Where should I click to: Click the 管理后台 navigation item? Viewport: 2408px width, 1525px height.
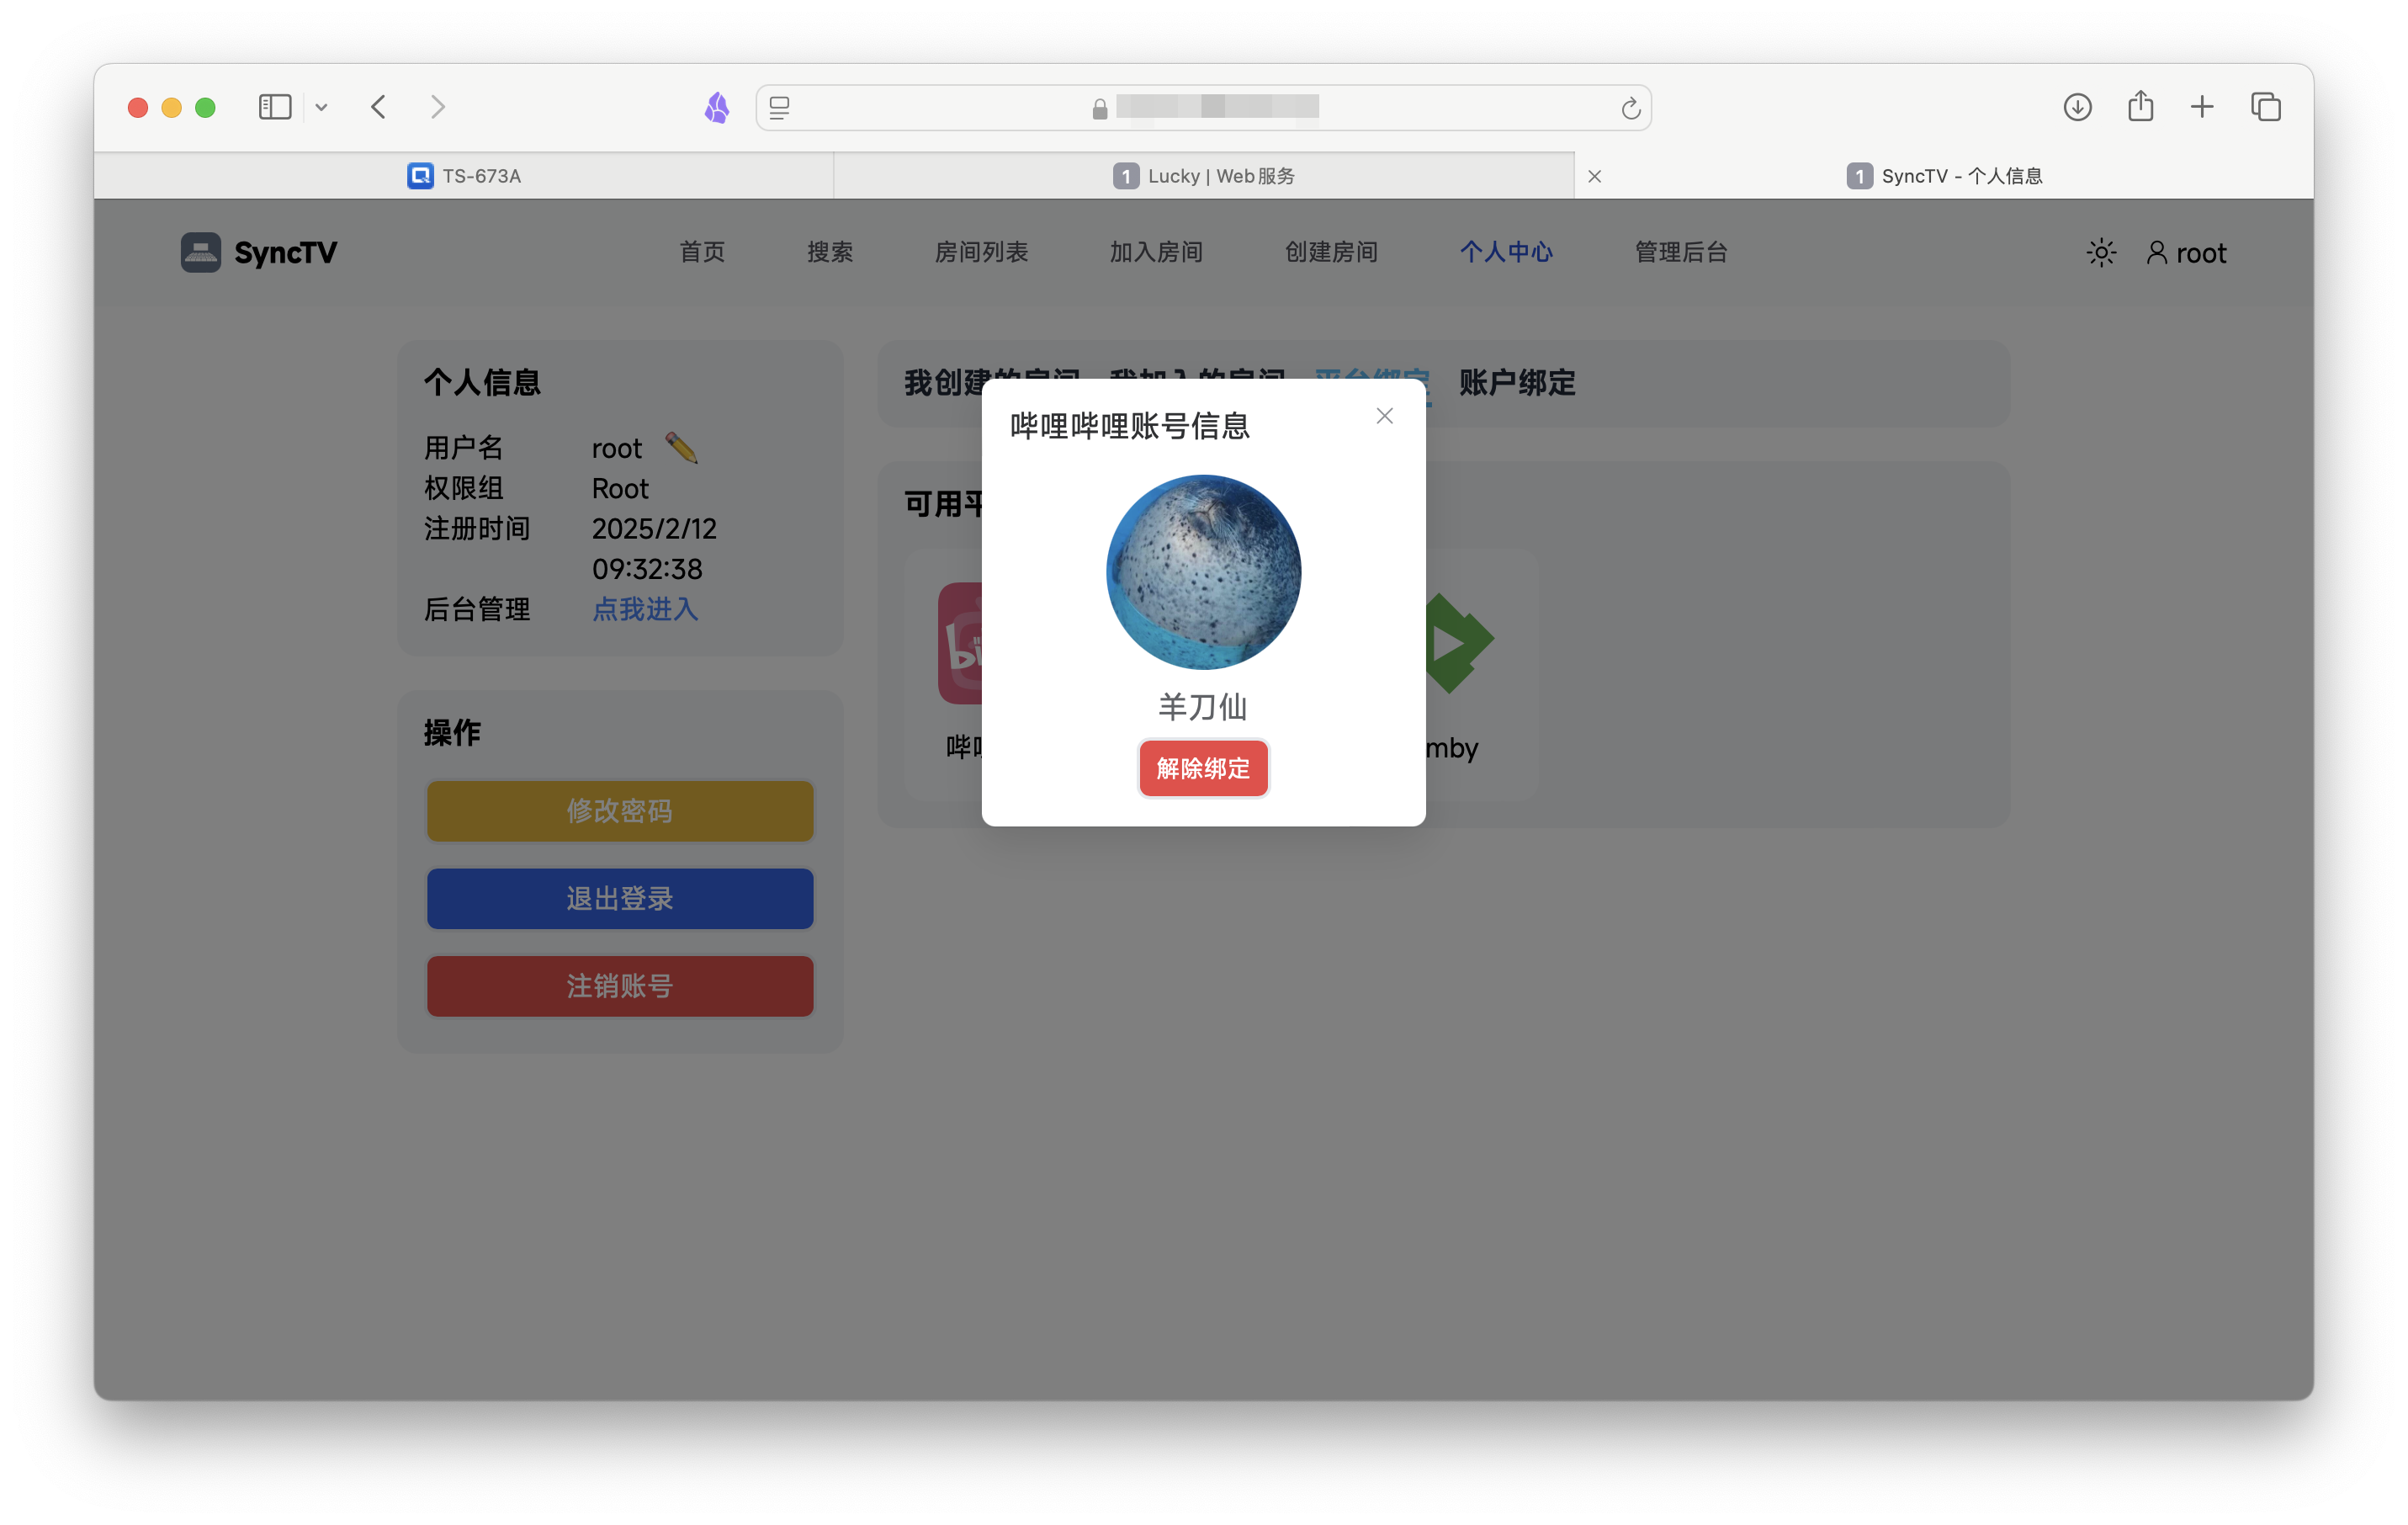[1680, 252]
